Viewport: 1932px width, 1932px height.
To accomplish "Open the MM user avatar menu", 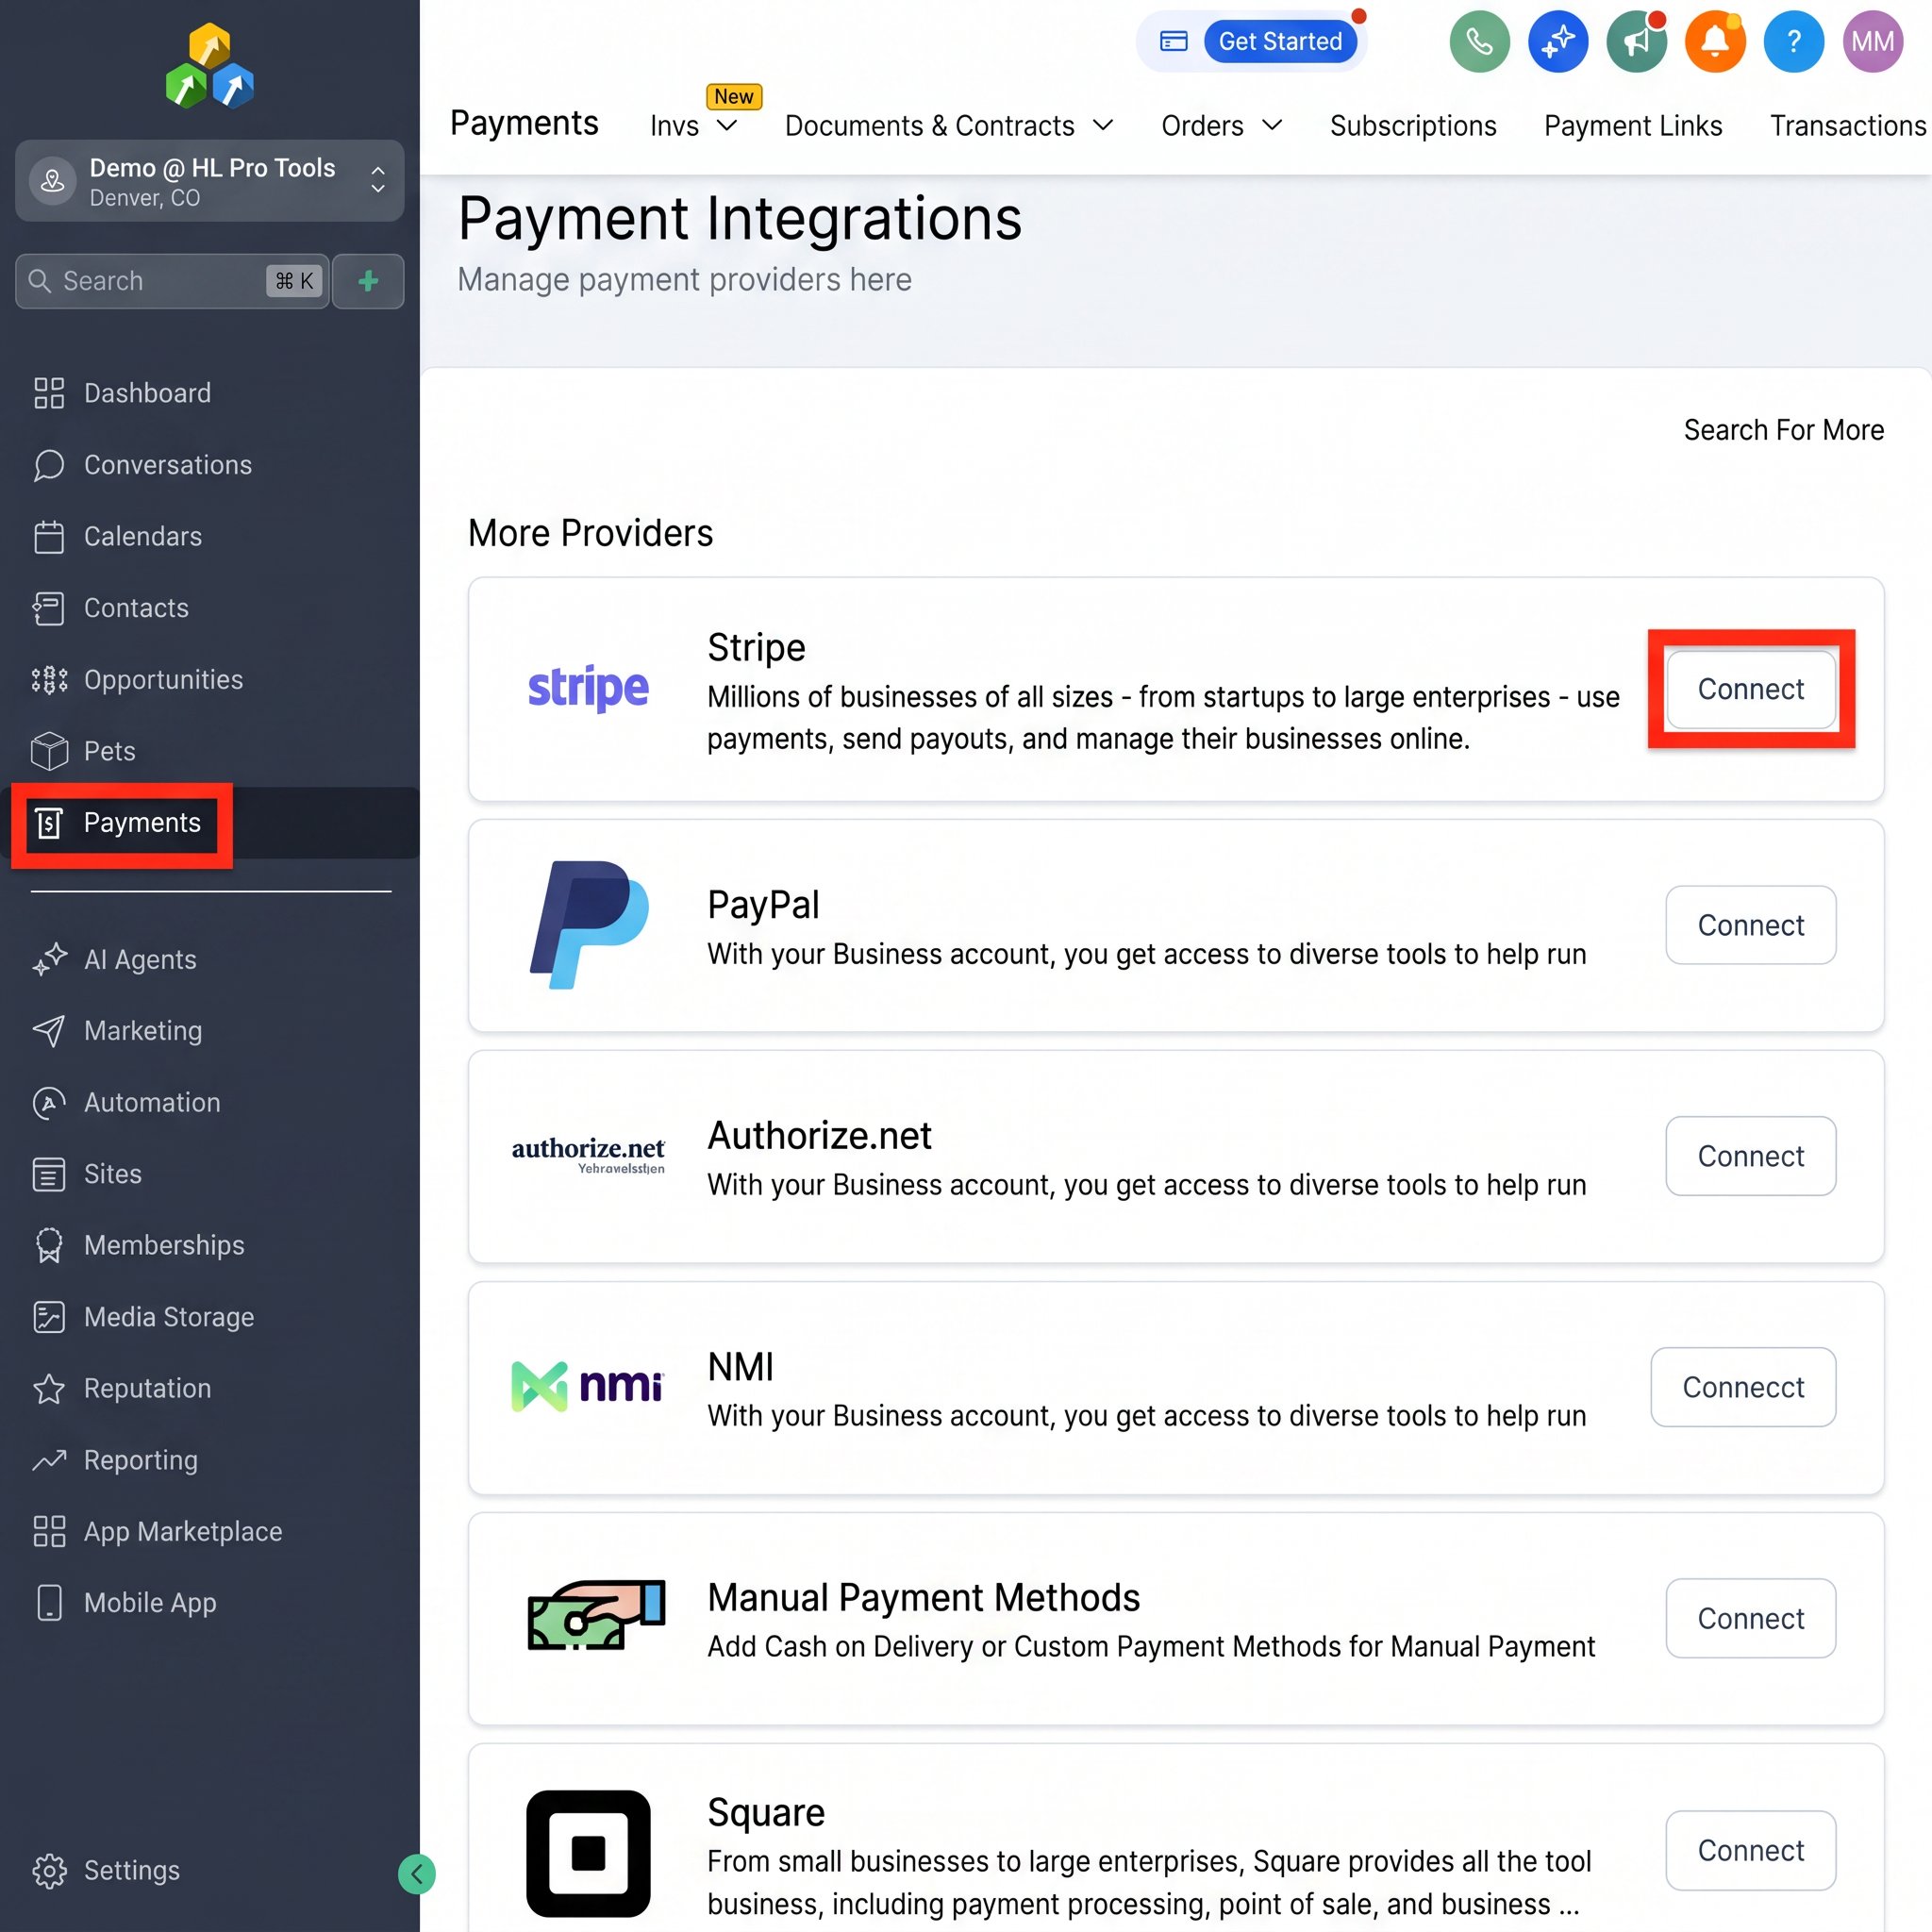I will pyautogui.click(x=1872, y=42).
